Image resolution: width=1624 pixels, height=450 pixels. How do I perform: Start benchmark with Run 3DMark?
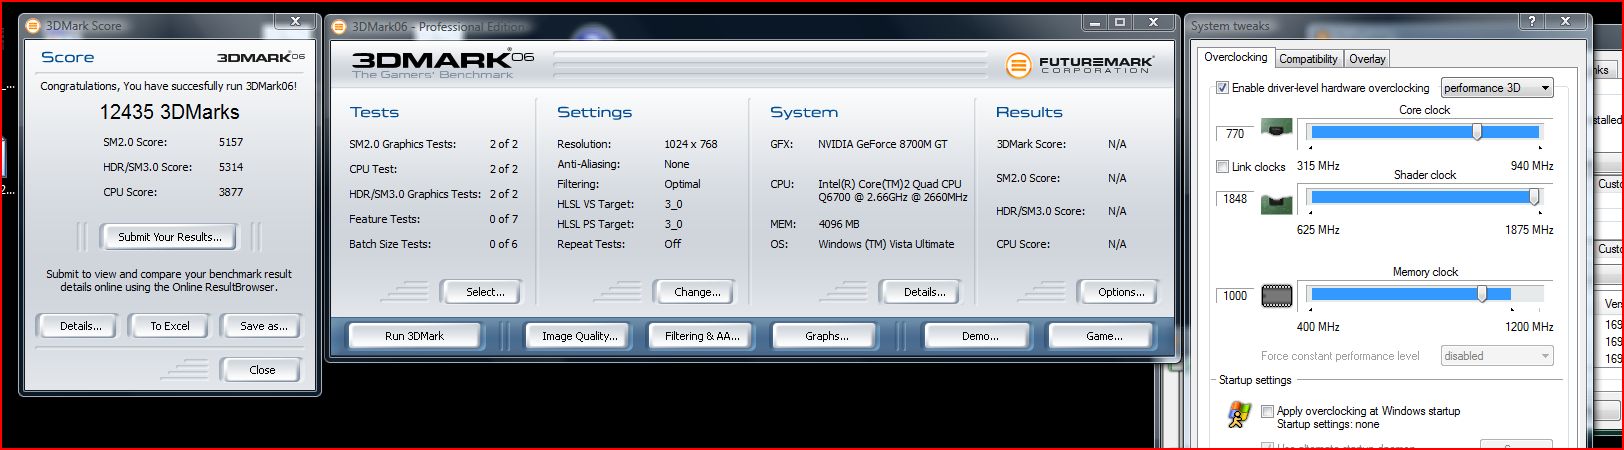[x=414, y=336]
